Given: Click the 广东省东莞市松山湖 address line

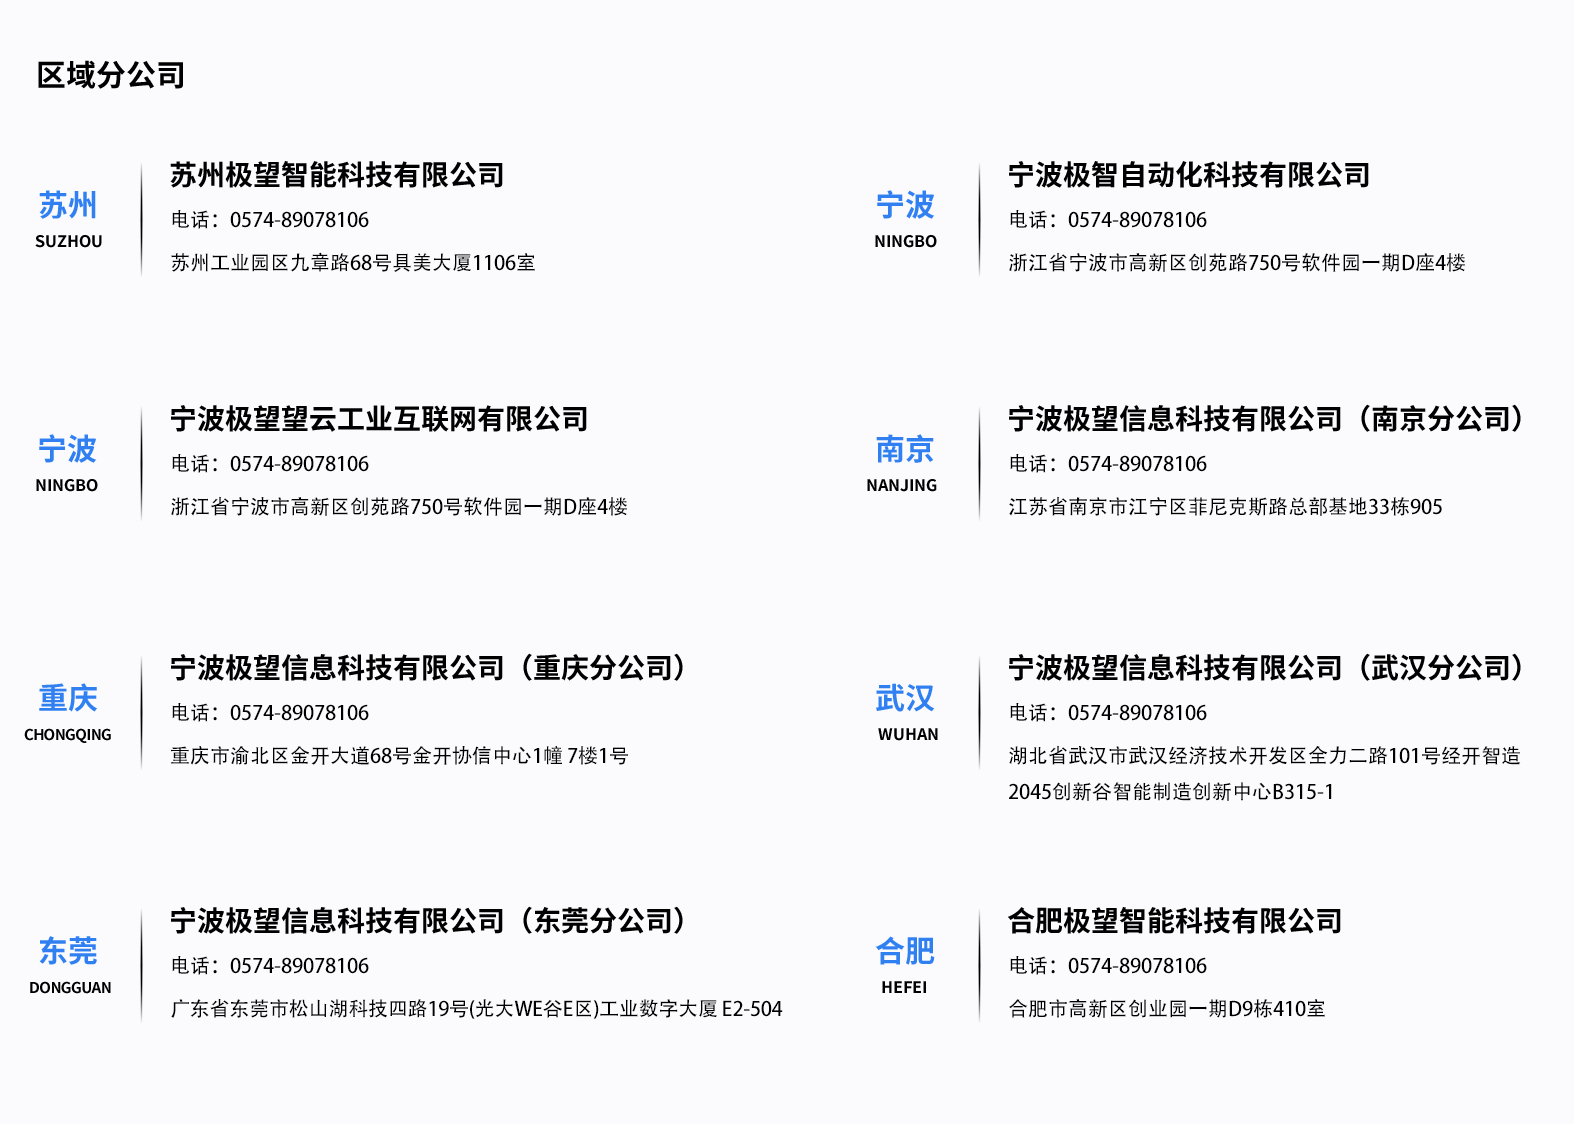Looking at the screenshot, I should click(476, 1009).
